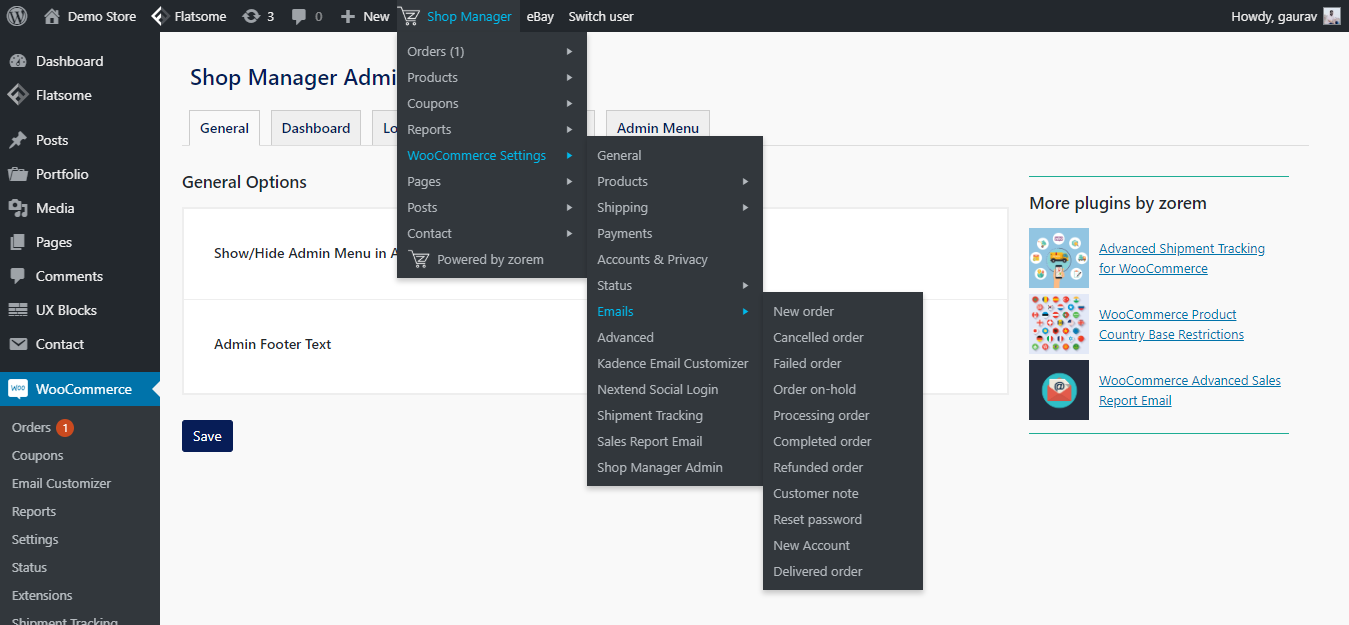
Task: Click the Media icon in sidebar
Action: click(18, 208)
